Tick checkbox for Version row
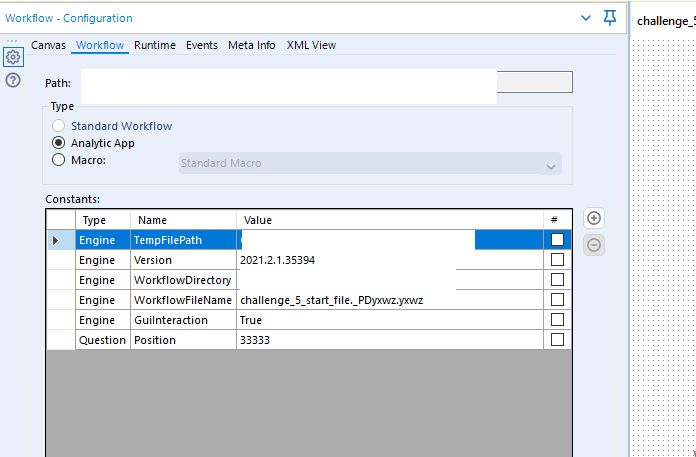Image resolution: width=696 pixels, height=457 pixels. 557,260
